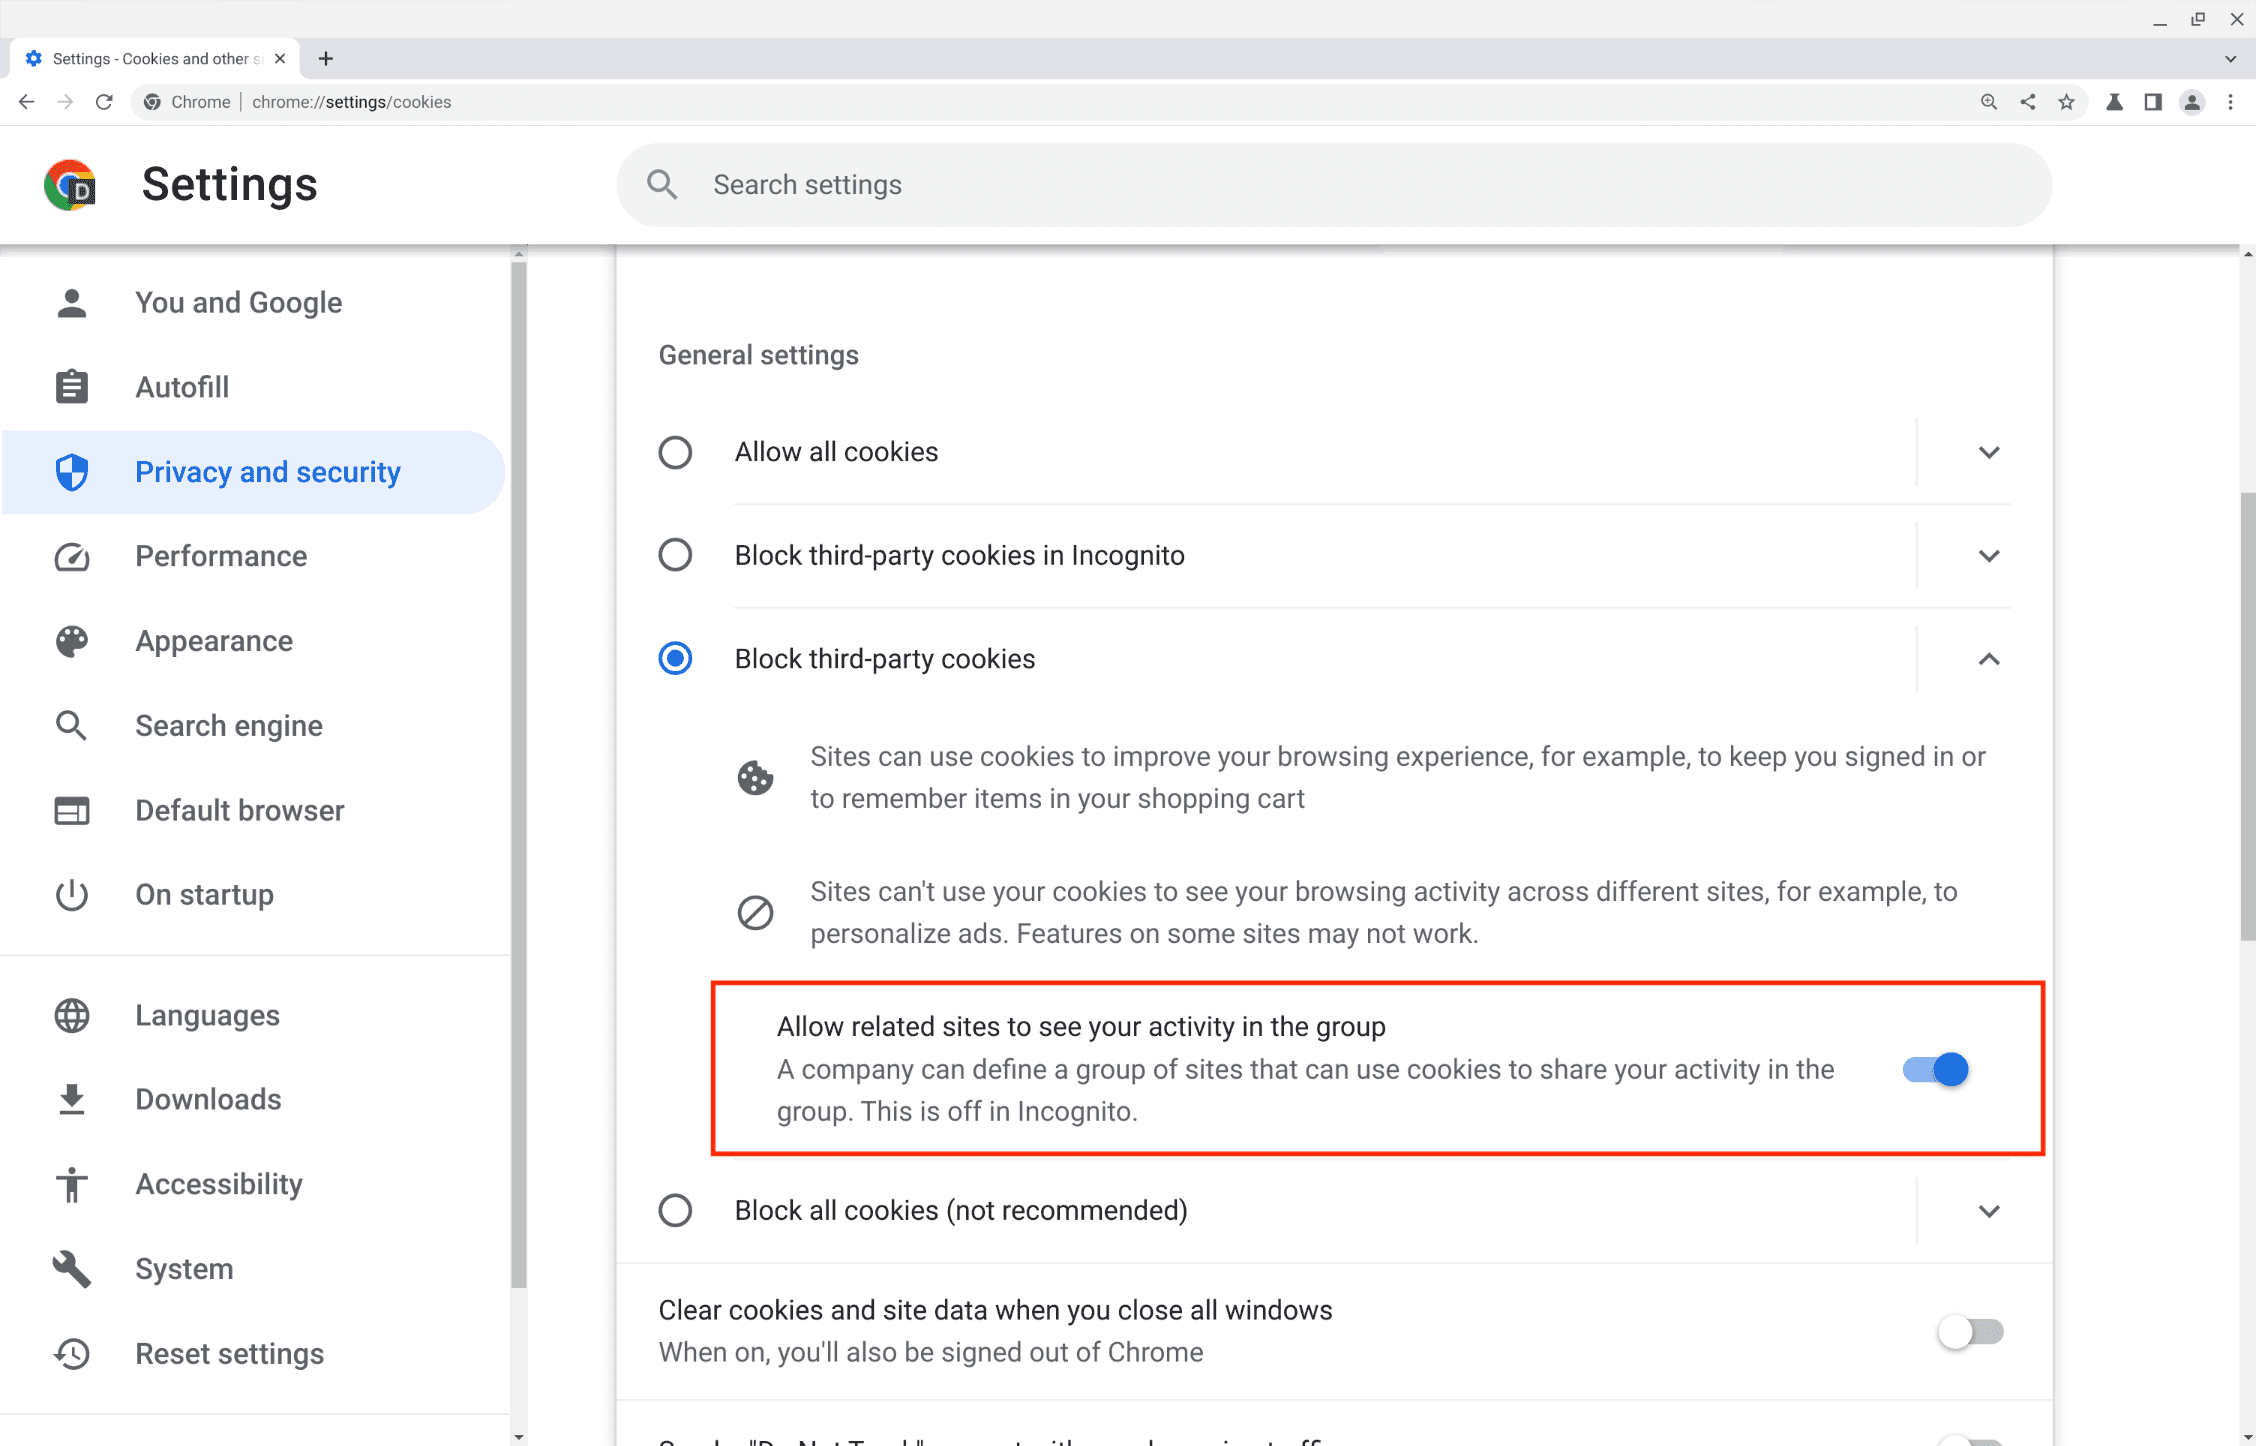Screen dimensions: 2256x1446
Task: Click the reload page icon
Action: pyautogui.click(x=104, y=102)
